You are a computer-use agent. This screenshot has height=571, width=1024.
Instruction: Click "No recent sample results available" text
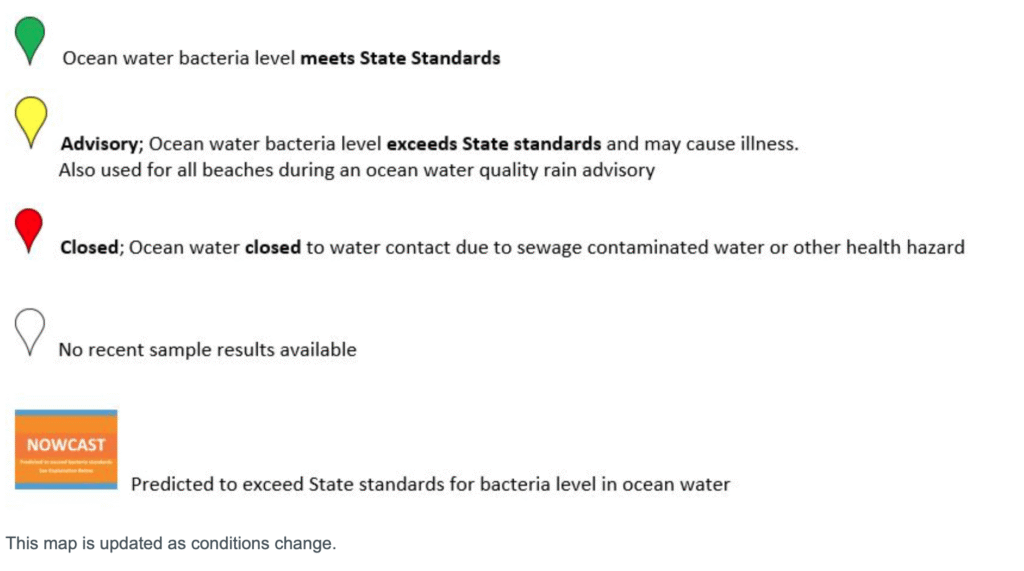click(208, 350)
